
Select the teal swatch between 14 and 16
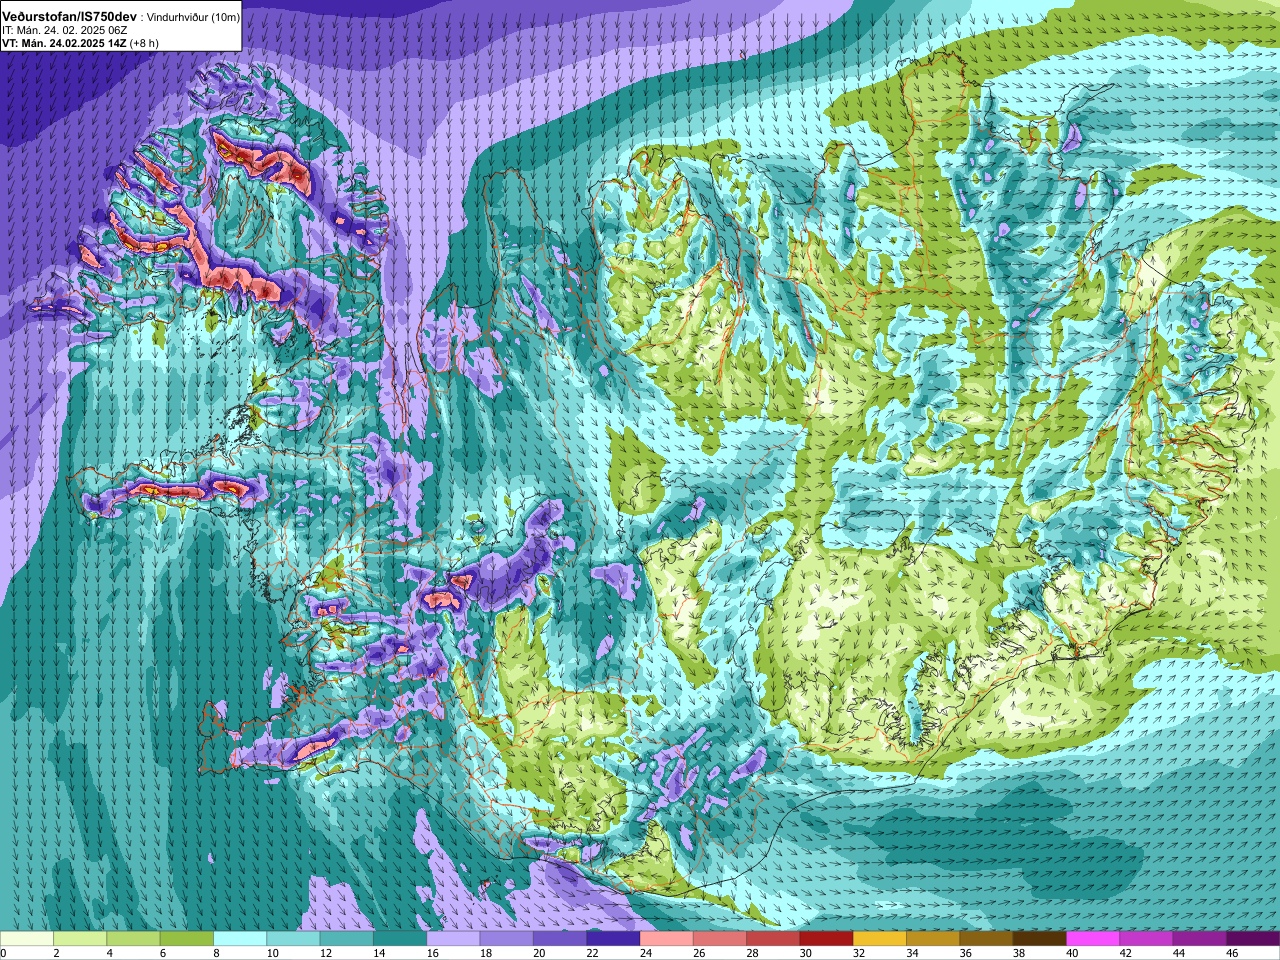[x=400, y=940]
